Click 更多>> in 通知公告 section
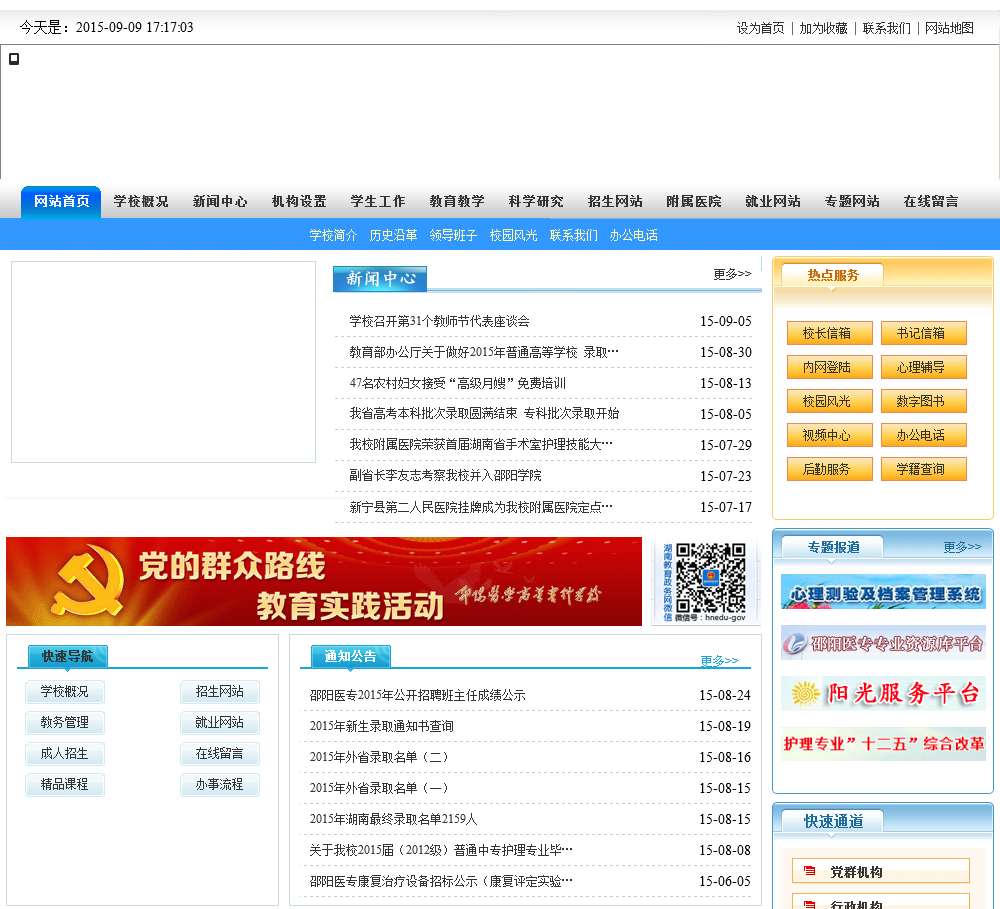This screenshot has width=1000, height=909. tap(719, 660)
